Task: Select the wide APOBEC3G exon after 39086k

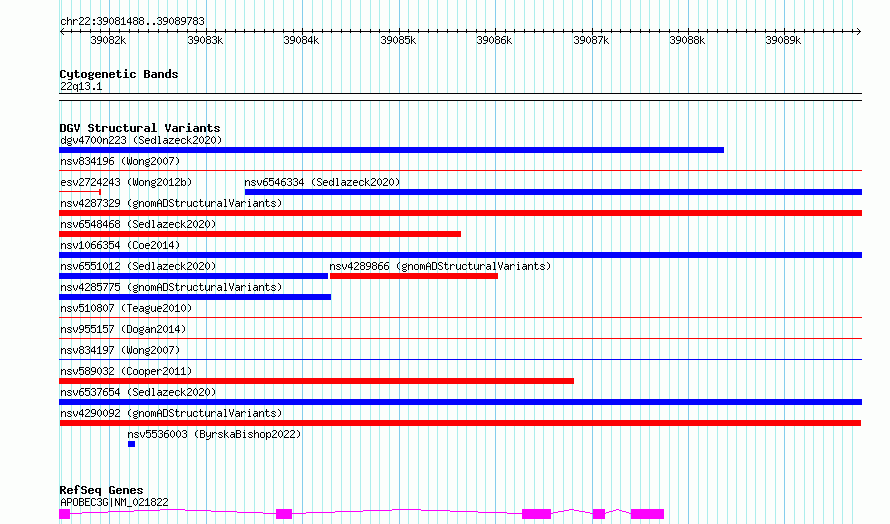Action: (536, 514)
